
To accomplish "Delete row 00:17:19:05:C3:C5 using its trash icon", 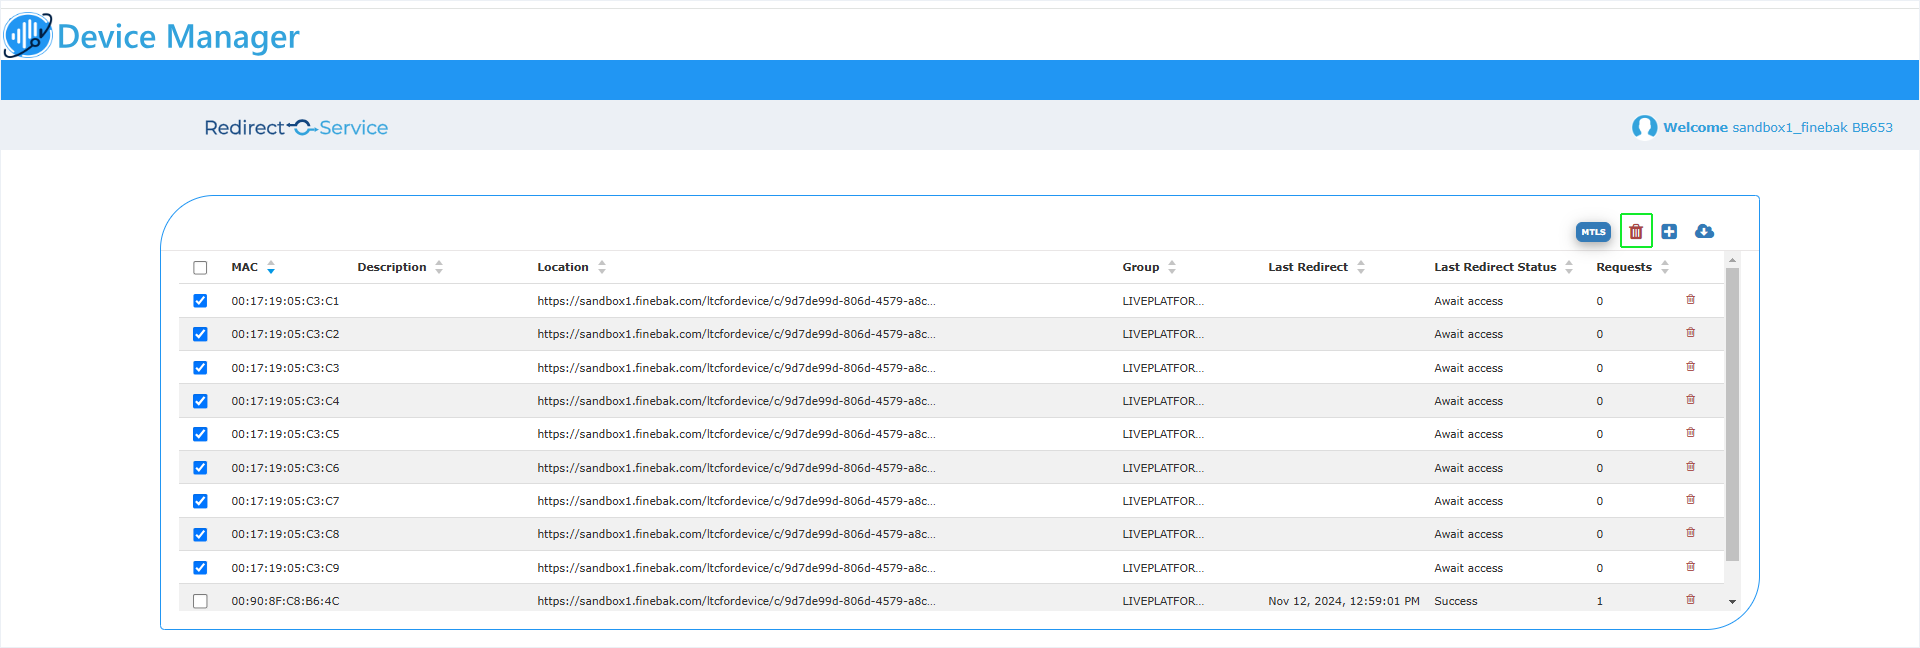I will tap(1691, 433).
